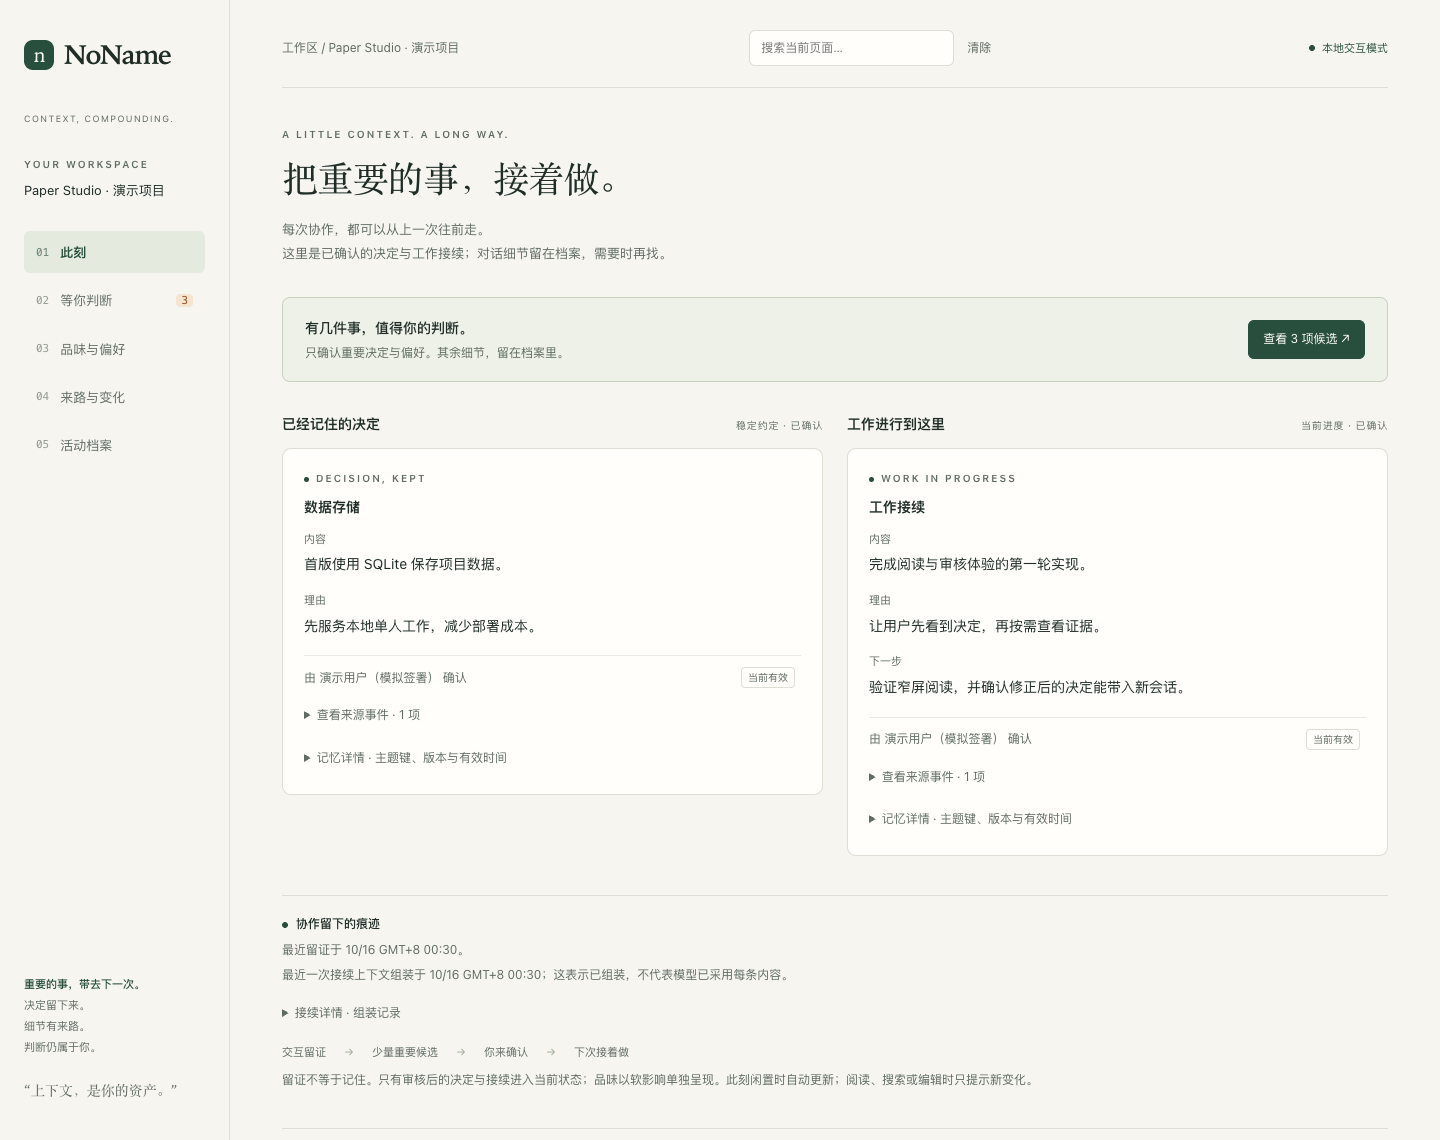Expand 接续详情 · 组装记录
The image size is (1440, 1140).
(x=341, y=1013)
